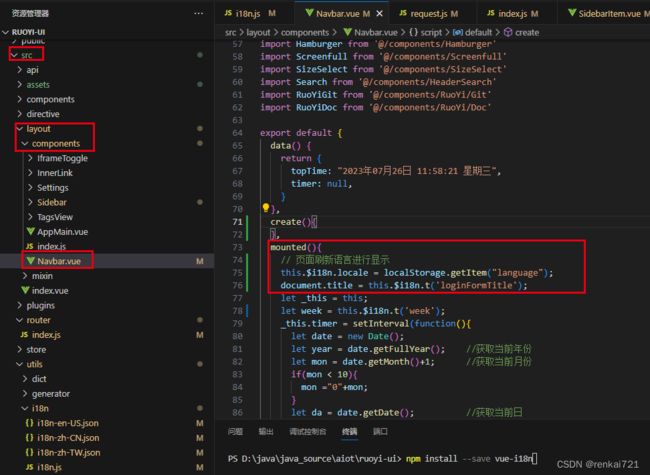
Task: Select the 终端 (Terminal) panel tab
Action: coord(349,431)
